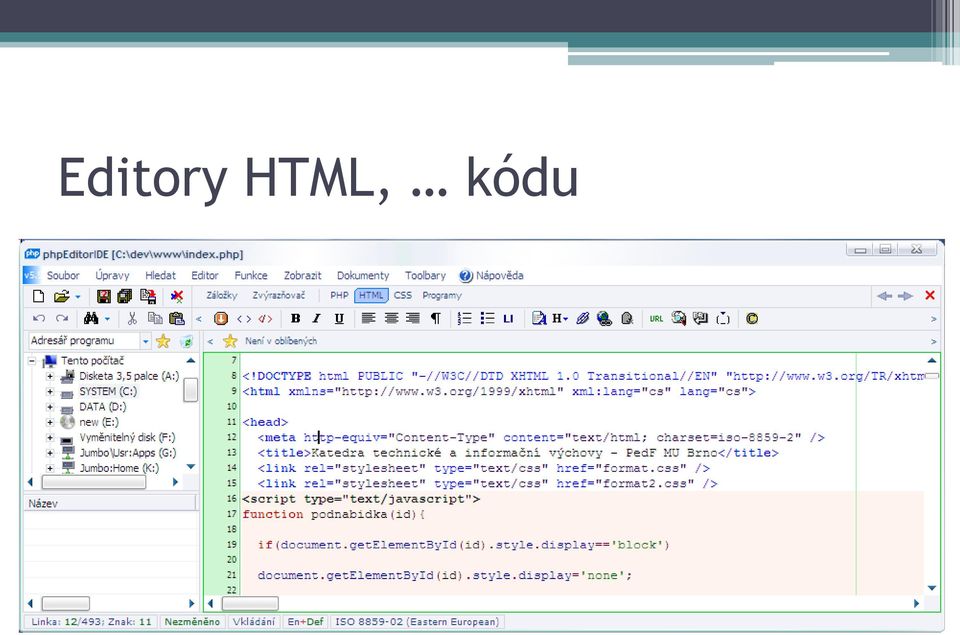Click the Undo arrow
The height and width of the screenshot is (635, 960).
click(x=39, y=318)
